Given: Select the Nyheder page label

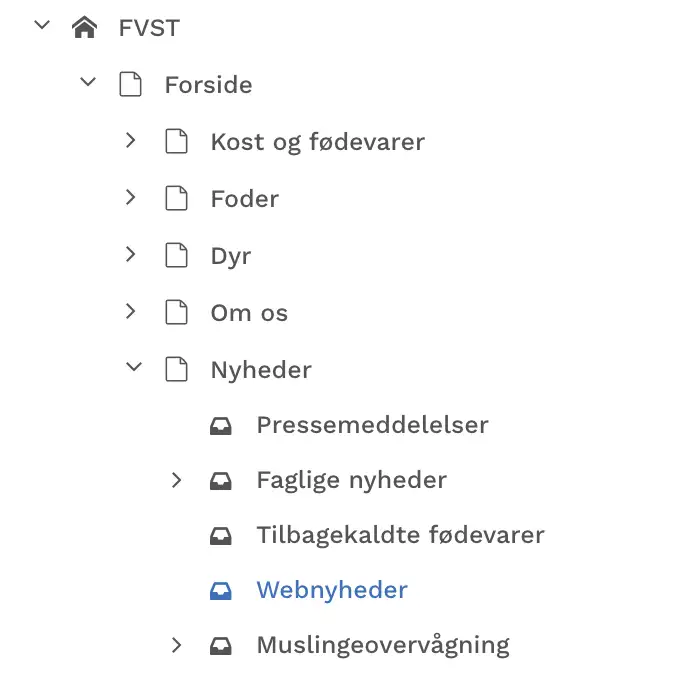Looking at the screenshot, I should point(261,370).
